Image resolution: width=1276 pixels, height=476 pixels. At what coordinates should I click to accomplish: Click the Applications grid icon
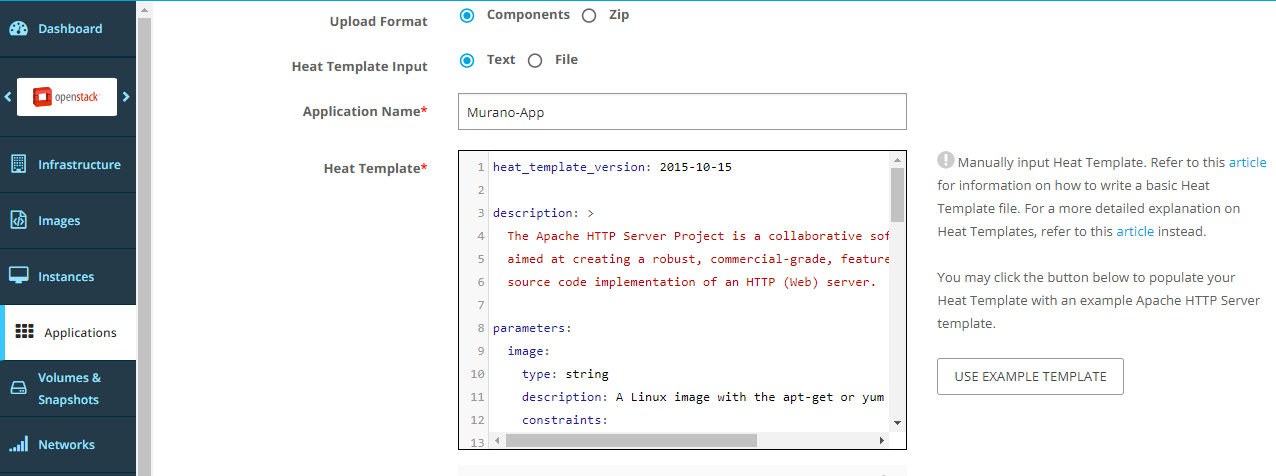pos(25,333)
